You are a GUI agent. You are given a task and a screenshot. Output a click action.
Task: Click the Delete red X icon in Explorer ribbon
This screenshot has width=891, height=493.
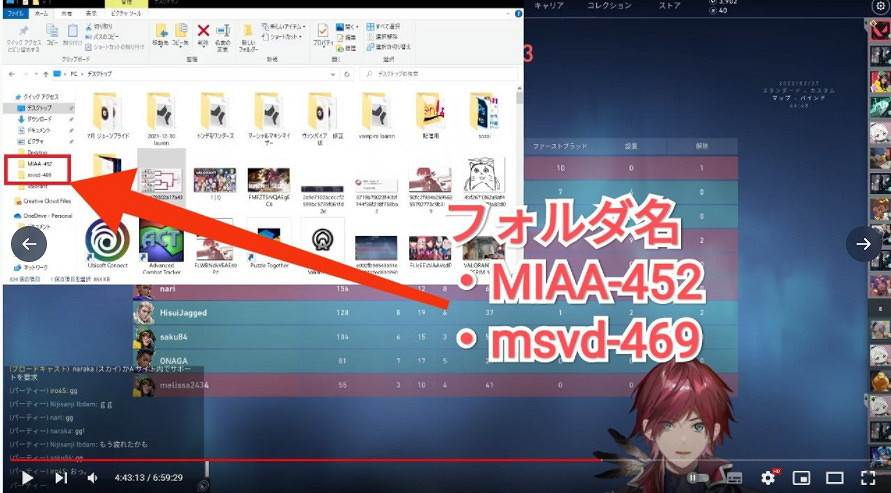click(203, 31)
